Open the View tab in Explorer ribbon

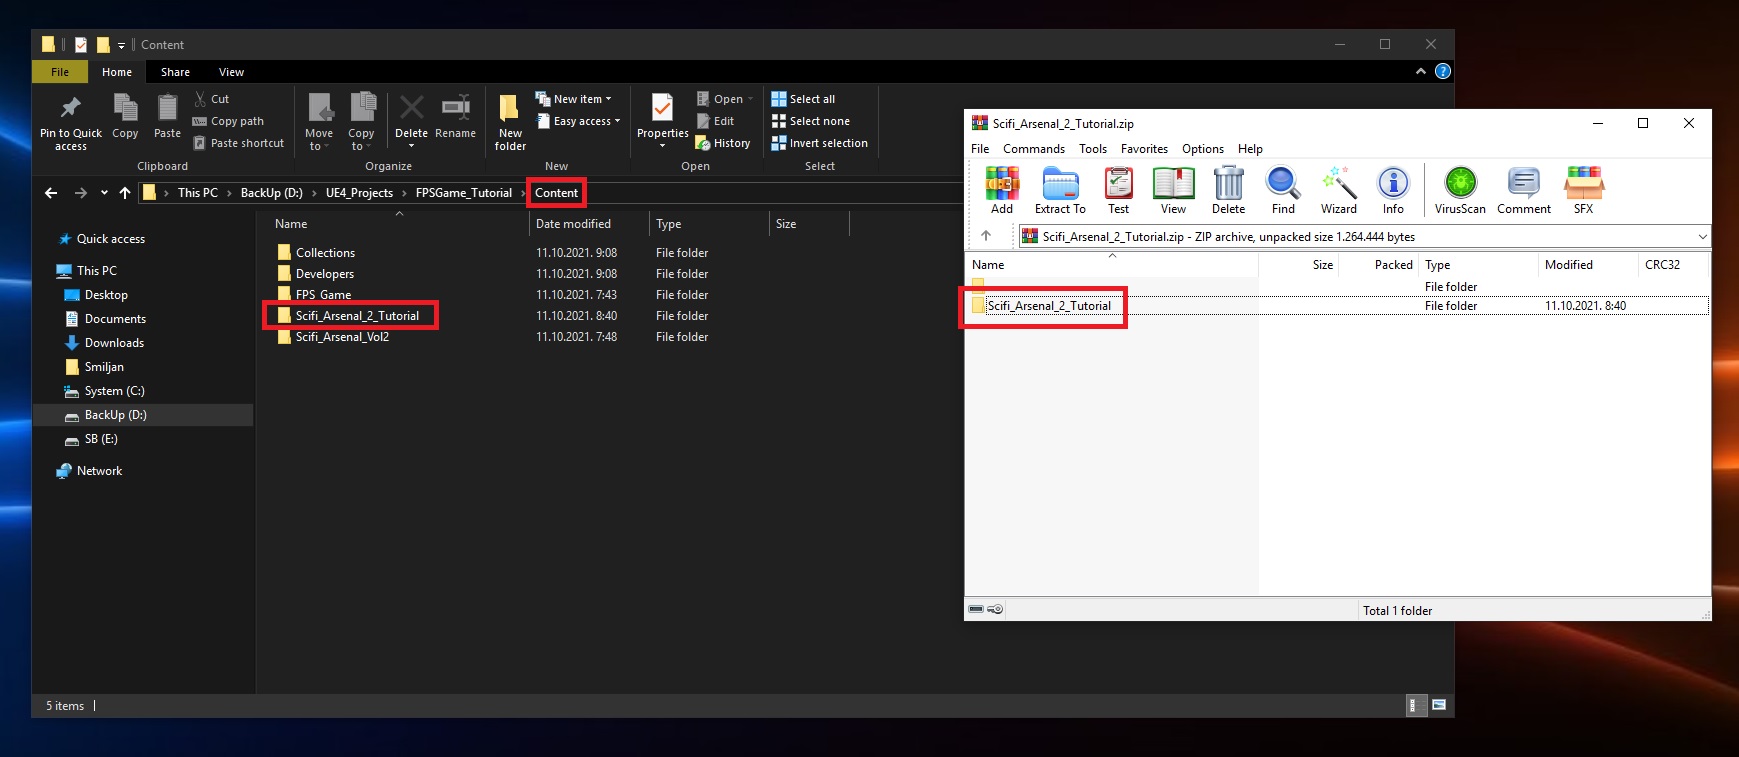click(231, 72)
